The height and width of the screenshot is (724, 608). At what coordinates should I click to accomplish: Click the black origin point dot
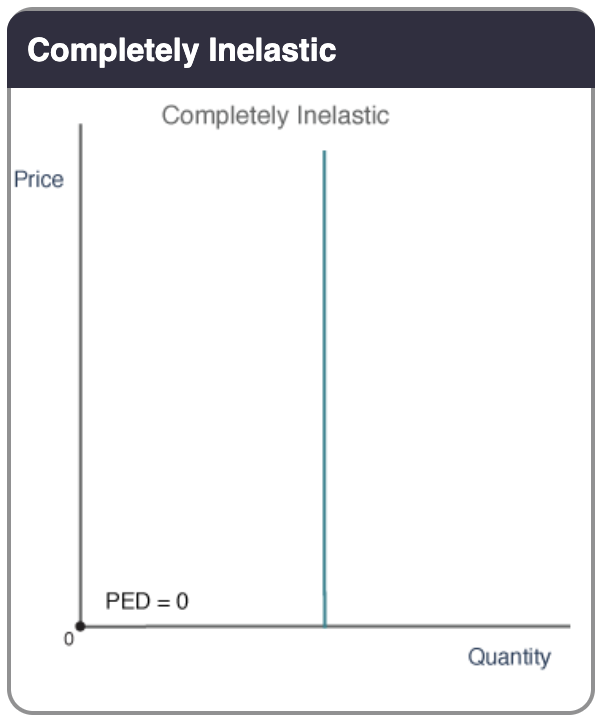[81, 627]
